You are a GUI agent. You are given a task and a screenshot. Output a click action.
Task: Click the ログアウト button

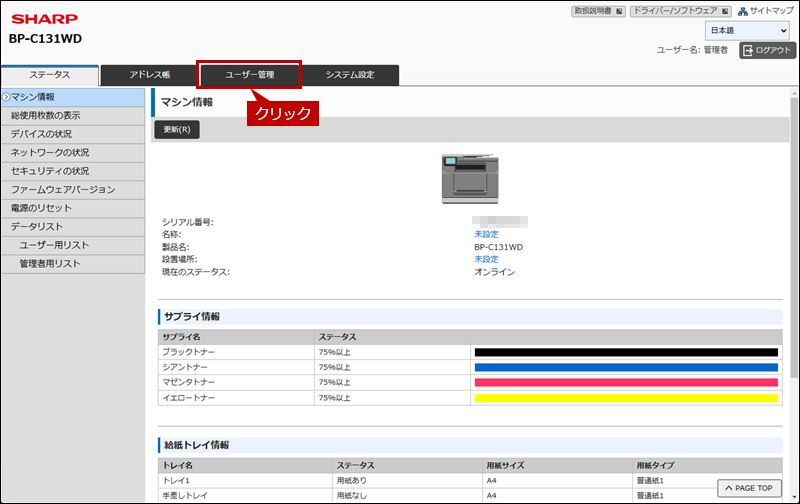(767, 50)
